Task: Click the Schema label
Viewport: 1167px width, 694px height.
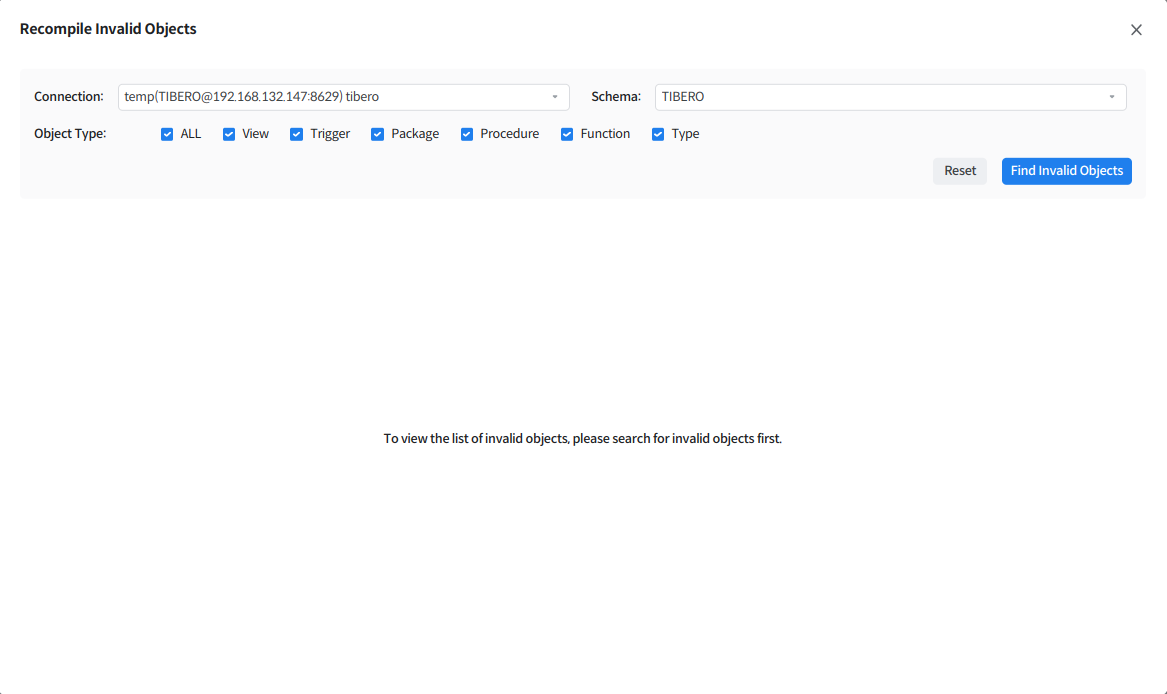Action: click(615, 97)
